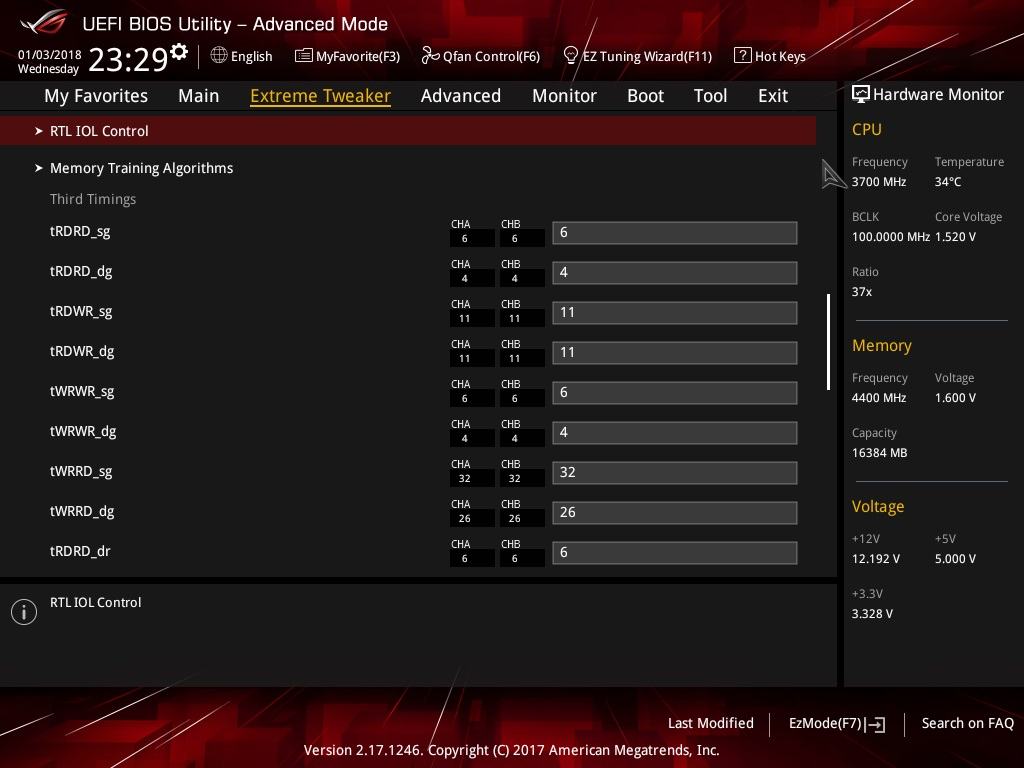
Task: Open the MyFavorite(F3) list icon
Action: click(304, 56)
